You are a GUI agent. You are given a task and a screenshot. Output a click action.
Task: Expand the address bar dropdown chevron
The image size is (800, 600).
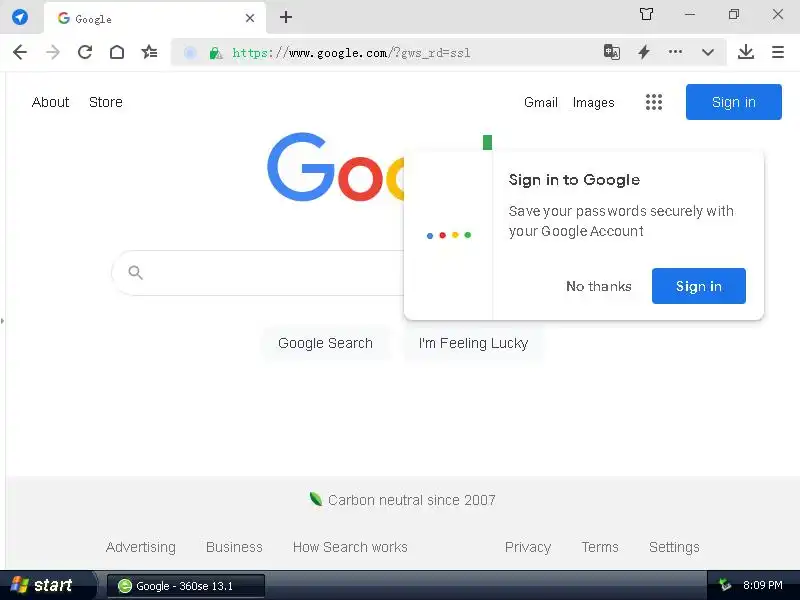pyautogui.click(x=708, y=52)
